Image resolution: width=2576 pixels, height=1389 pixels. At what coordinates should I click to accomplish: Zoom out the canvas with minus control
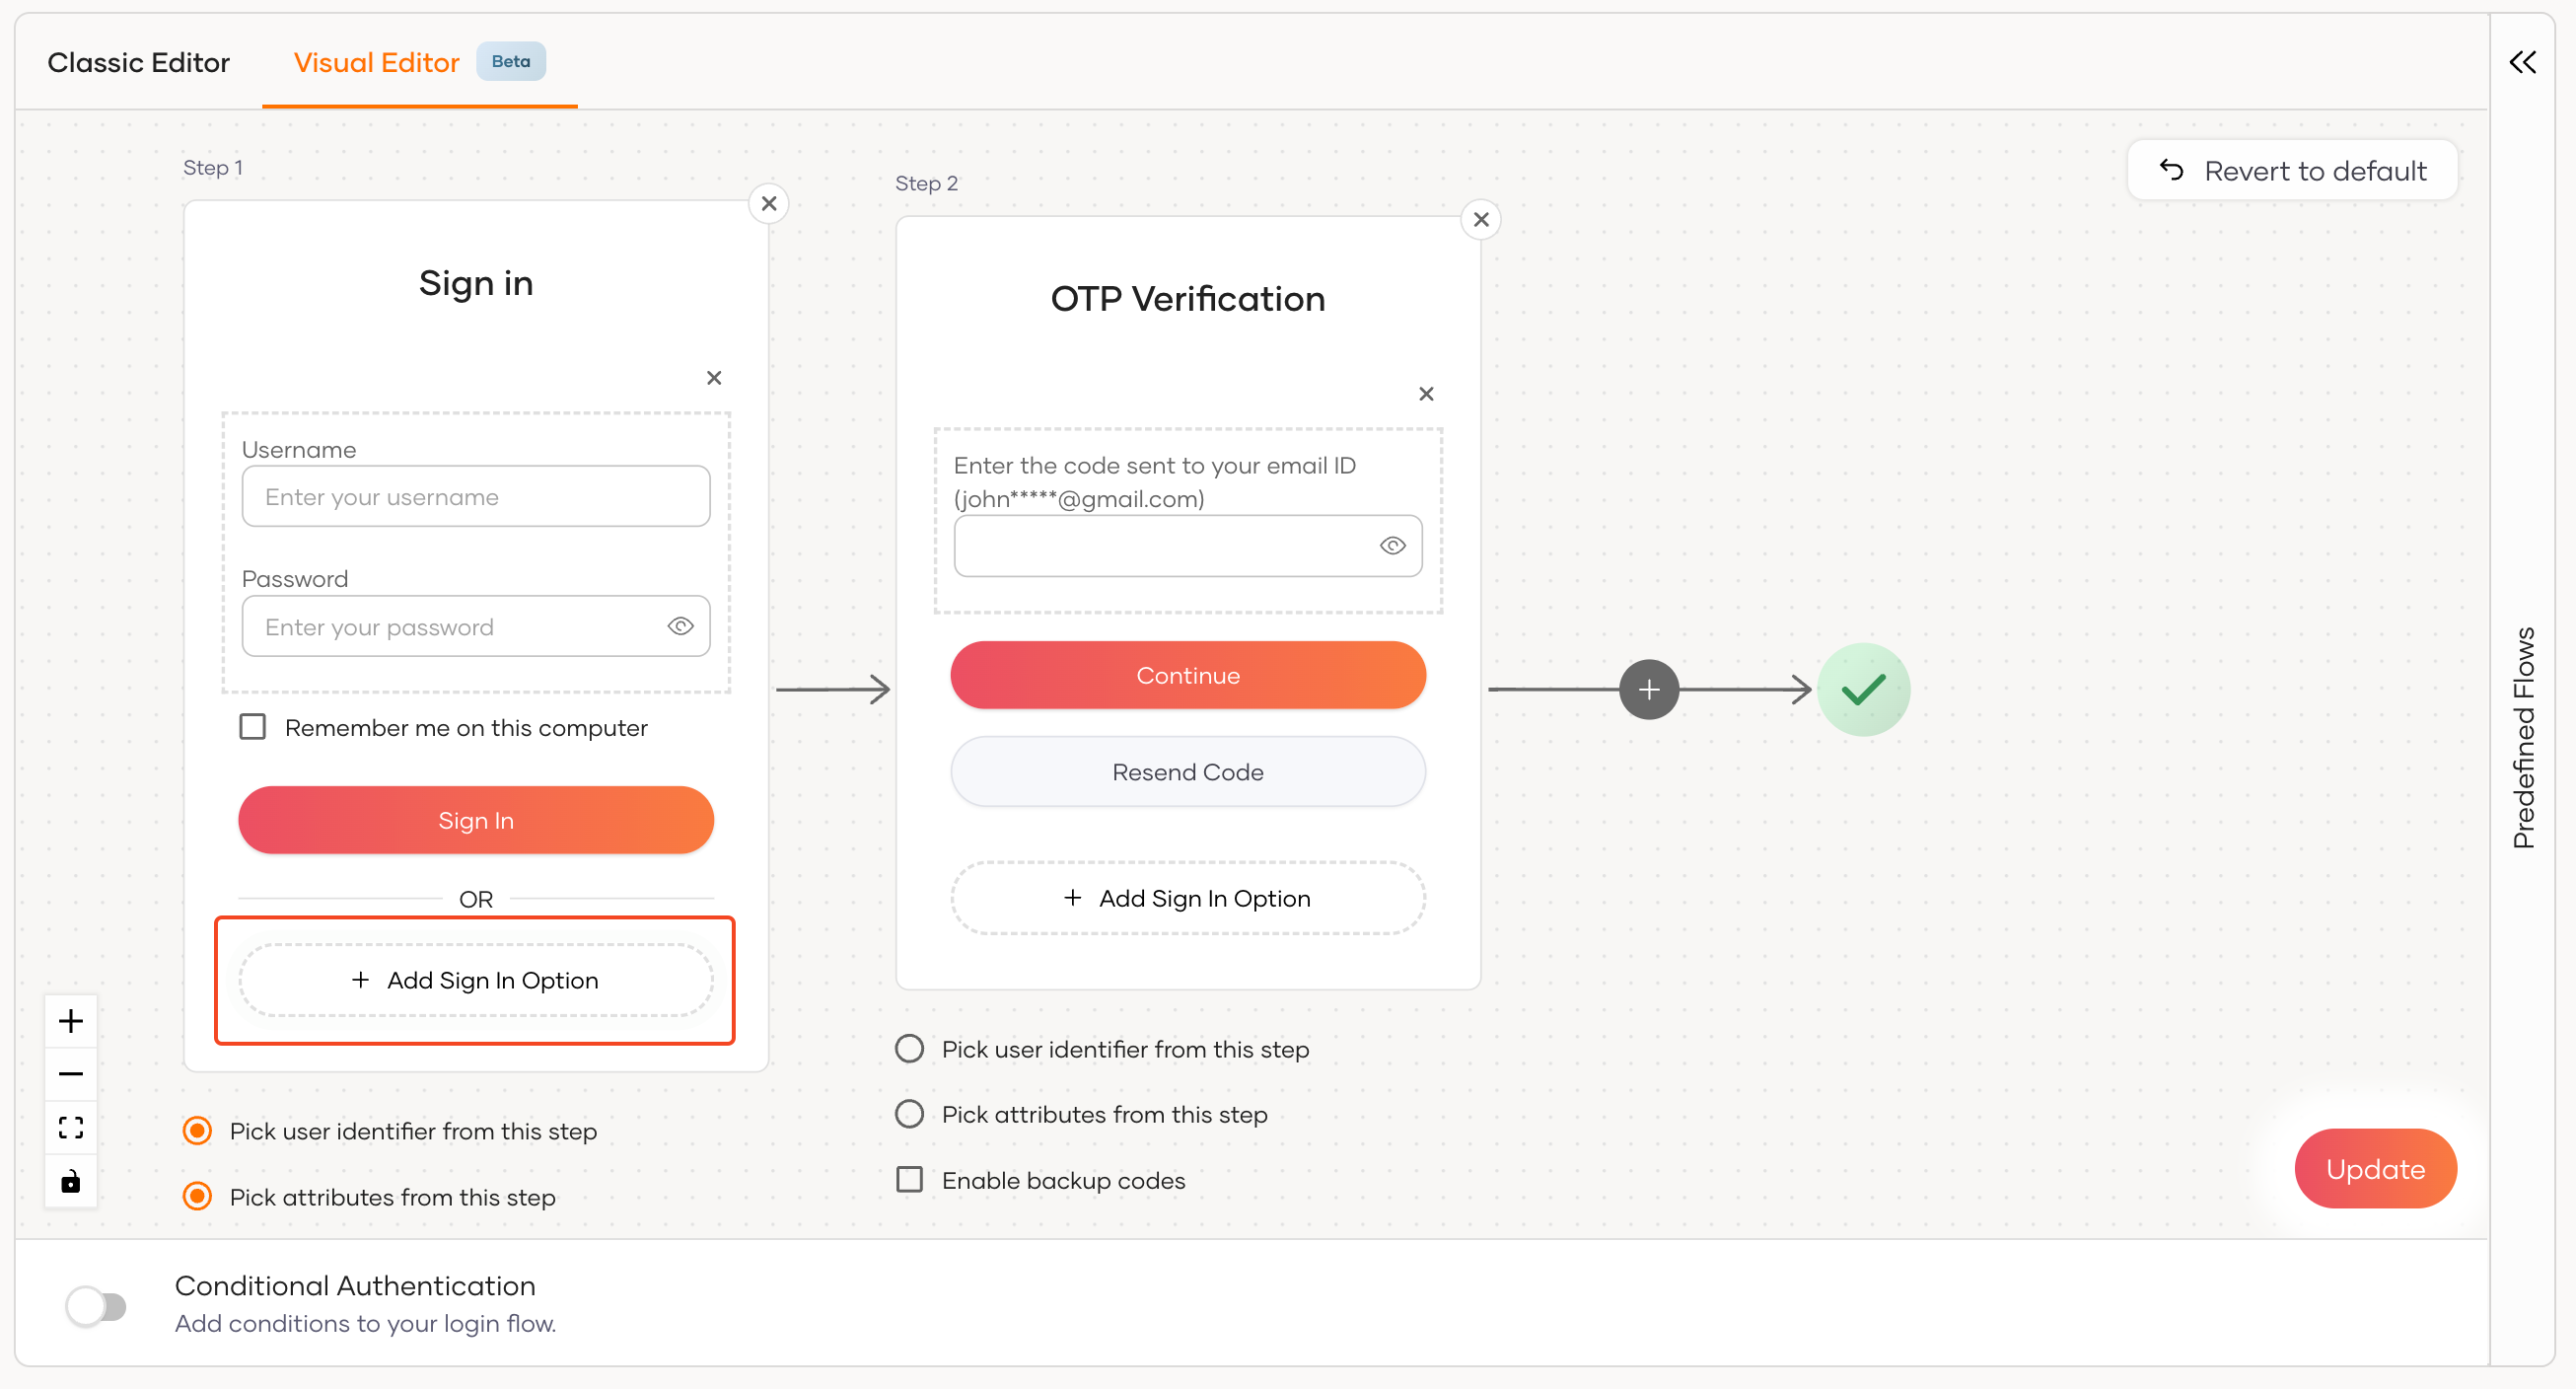click(71, 1074)
